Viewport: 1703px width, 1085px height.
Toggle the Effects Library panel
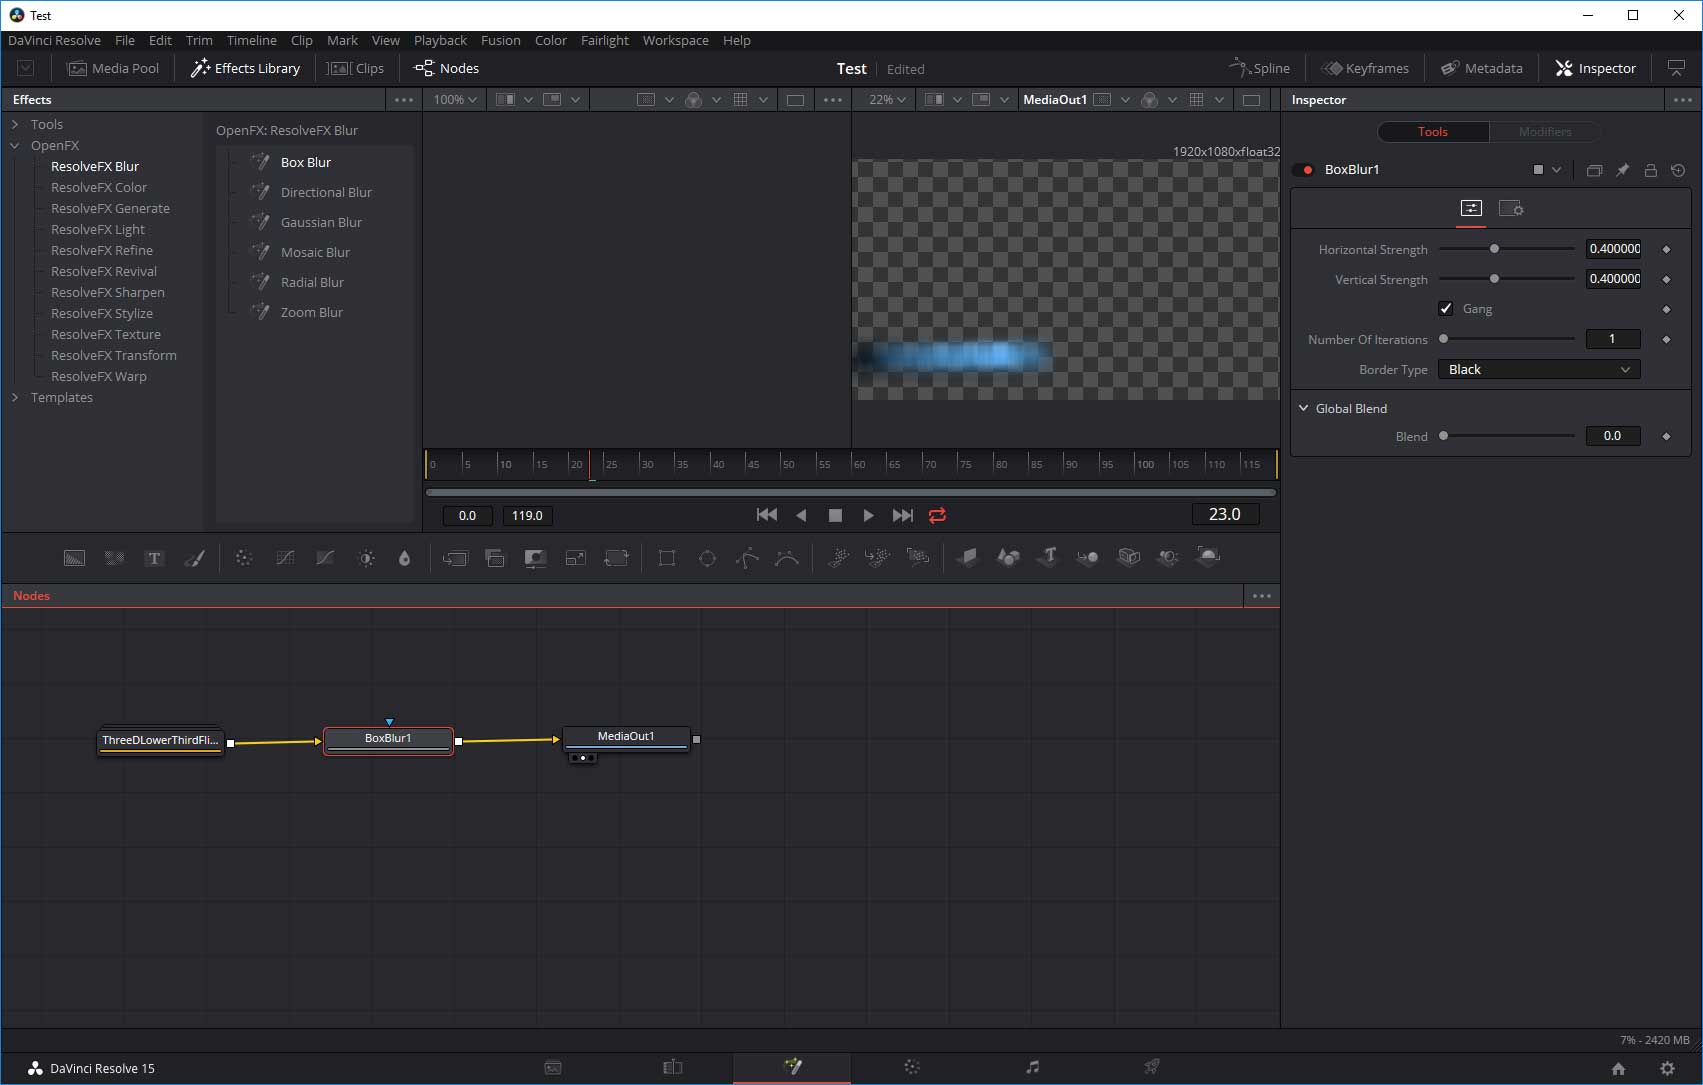(245, 68)
